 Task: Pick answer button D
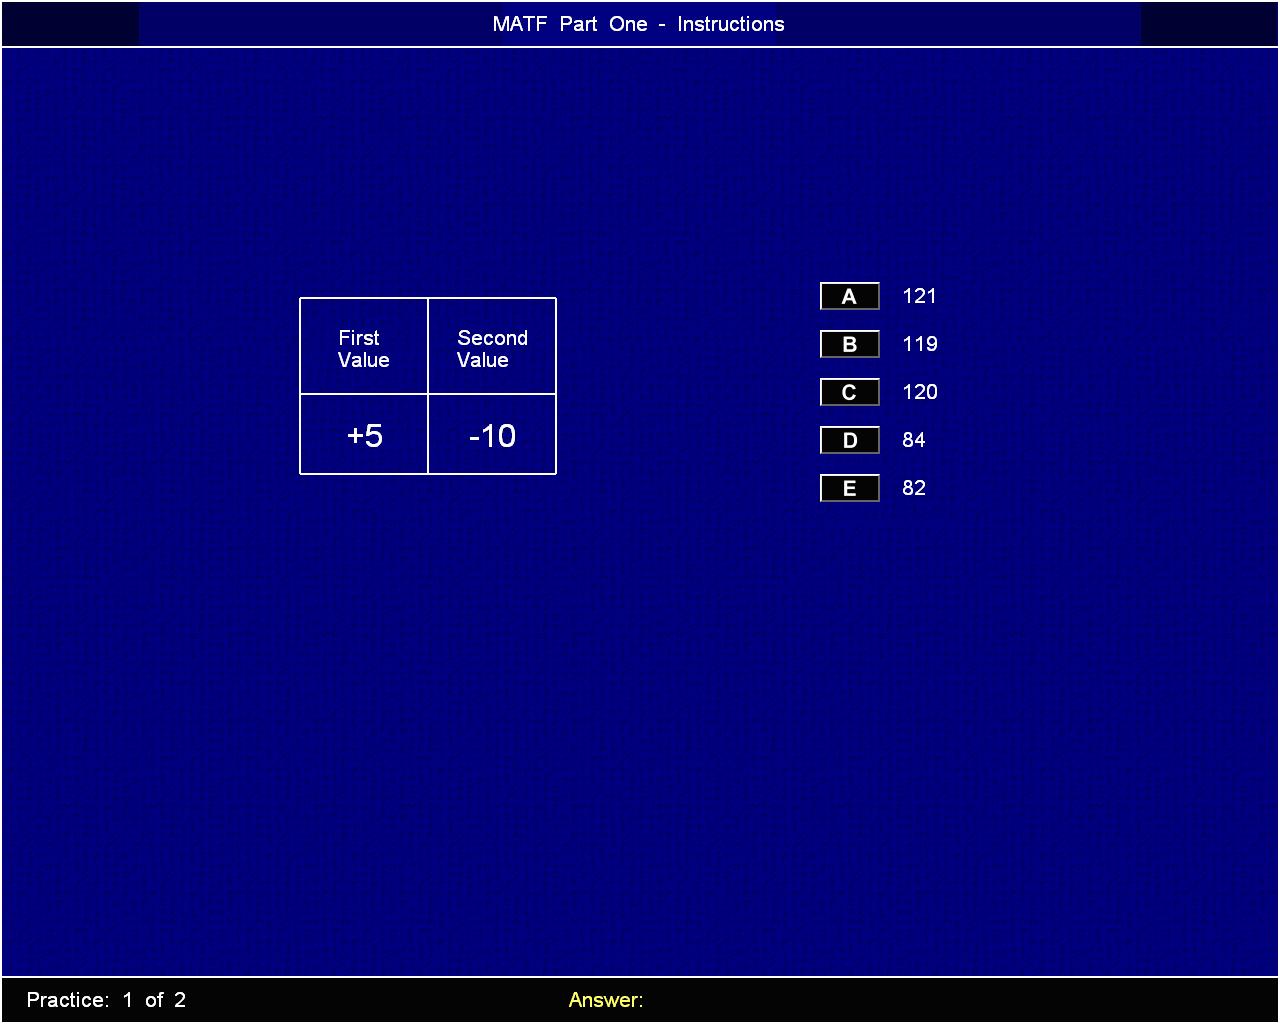click(x=849, y=440)
